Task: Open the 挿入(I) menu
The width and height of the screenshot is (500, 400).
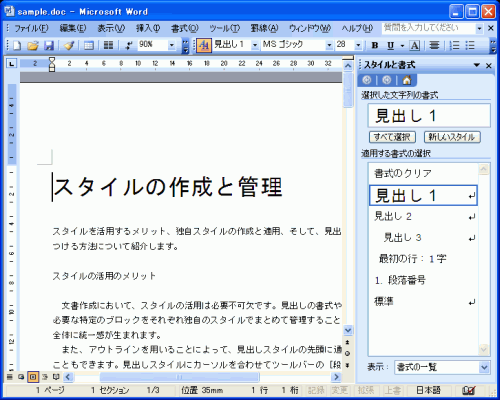Action: pos(148,29)
